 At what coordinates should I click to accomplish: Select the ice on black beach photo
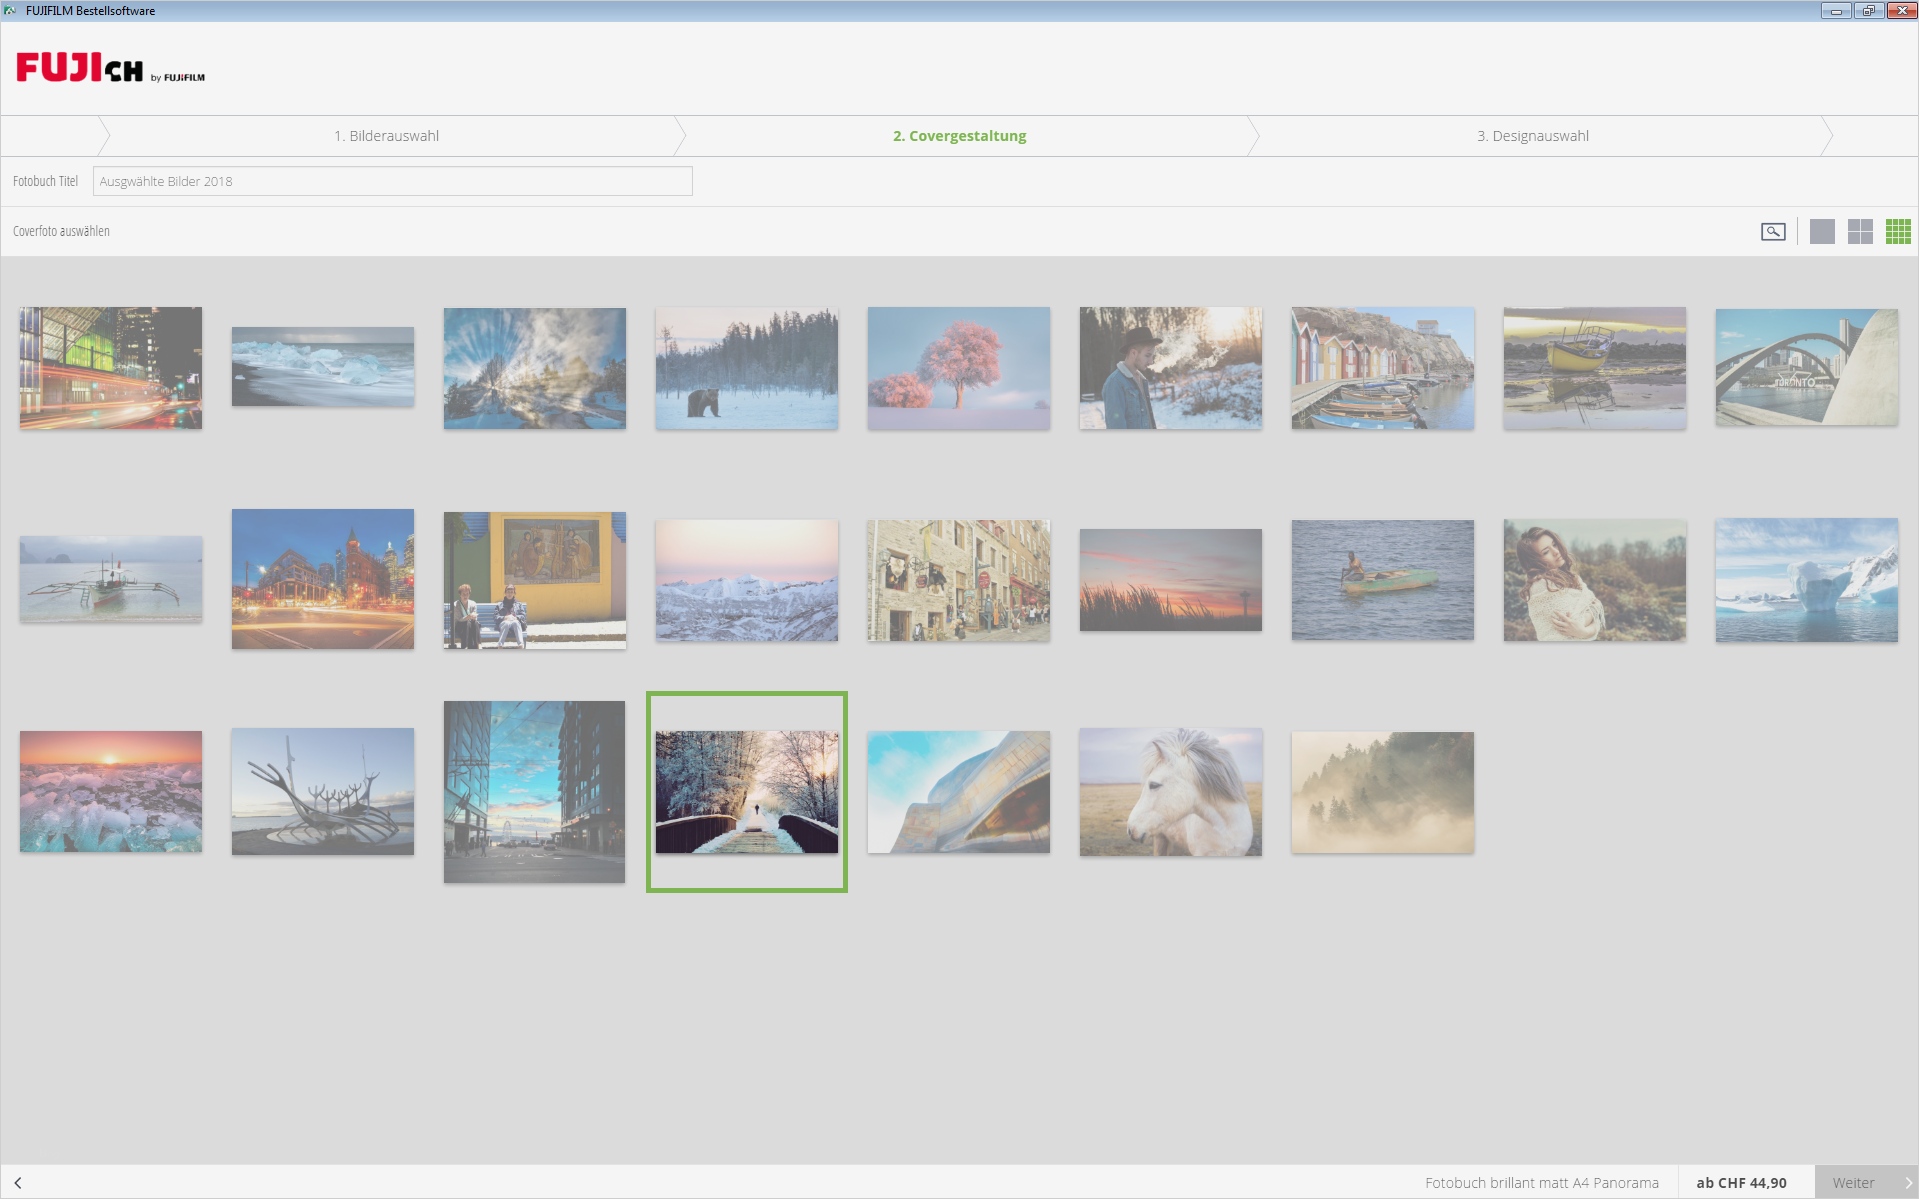click(x=323, y=367)
